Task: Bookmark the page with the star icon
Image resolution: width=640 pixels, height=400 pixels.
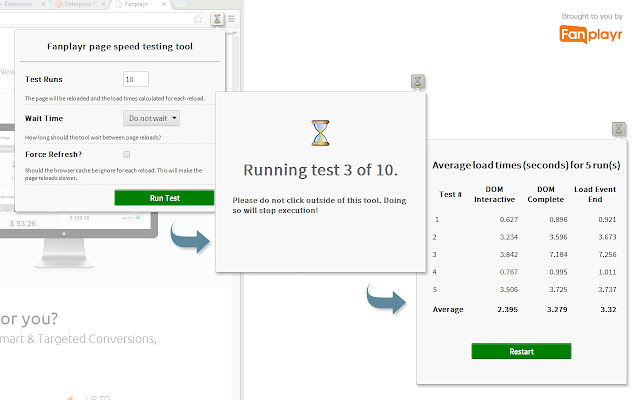Action: 198,19
